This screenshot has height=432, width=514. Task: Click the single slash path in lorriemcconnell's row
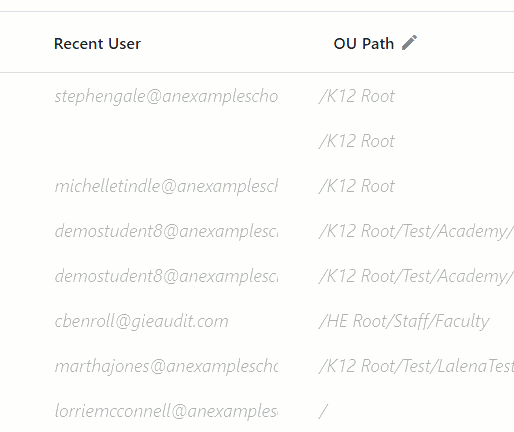coord(323,411)
